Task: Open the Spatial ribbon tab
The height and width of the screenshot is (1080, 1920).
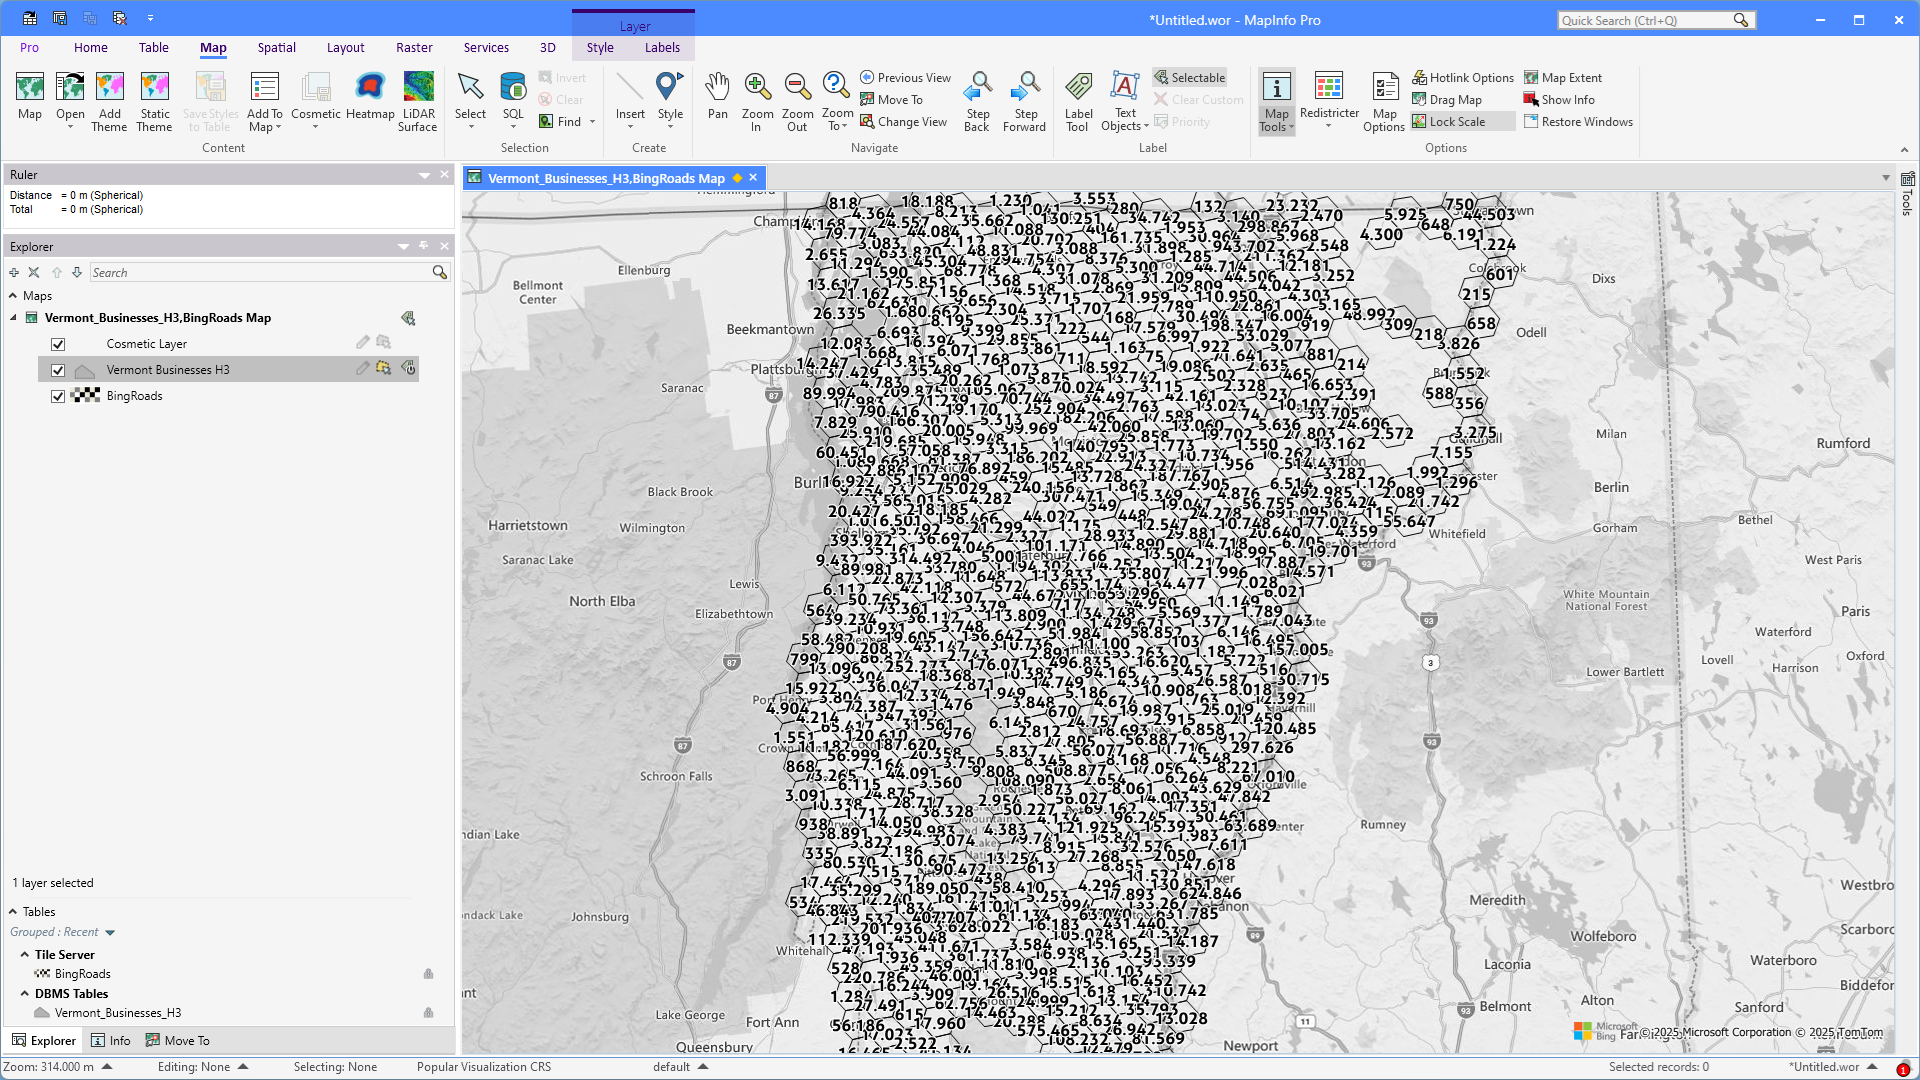Action: (x=276, y=48)
